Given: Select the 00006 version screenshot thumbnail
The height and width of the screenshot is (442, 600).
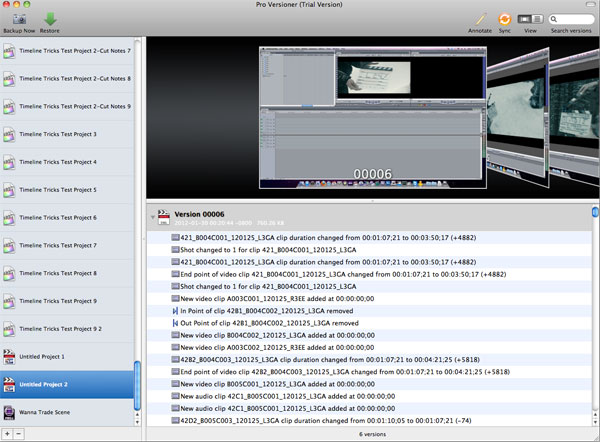Looking at the screenshot, I should click(373, 117).
